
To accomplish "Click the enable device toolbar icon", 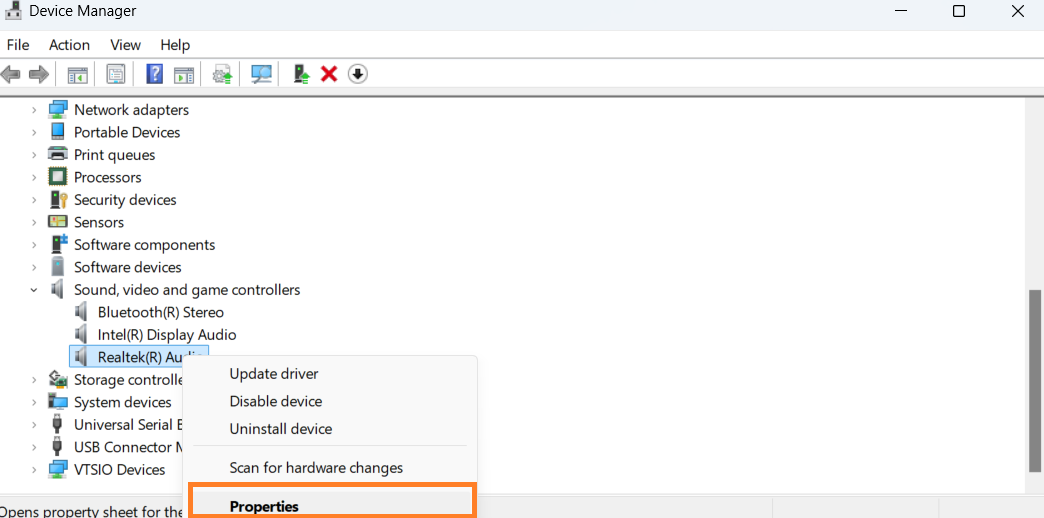I will tap(302, 74).
